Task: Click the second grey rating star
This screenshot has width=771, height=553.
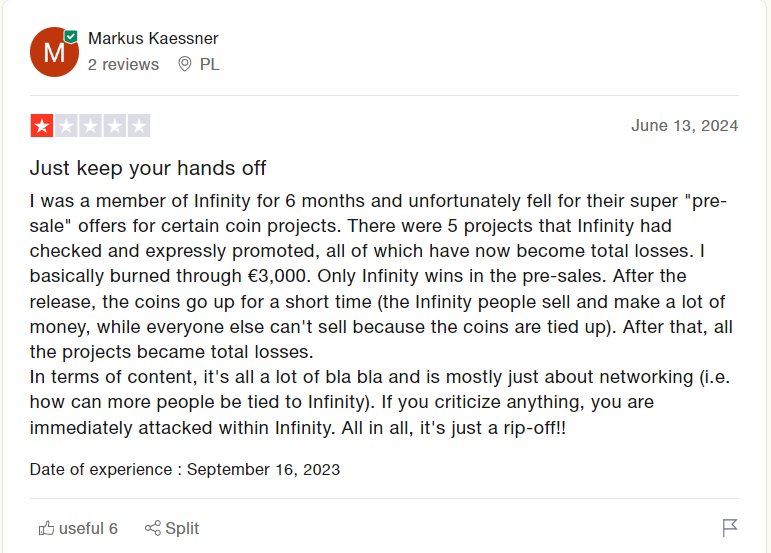Action: pos(66,126)
